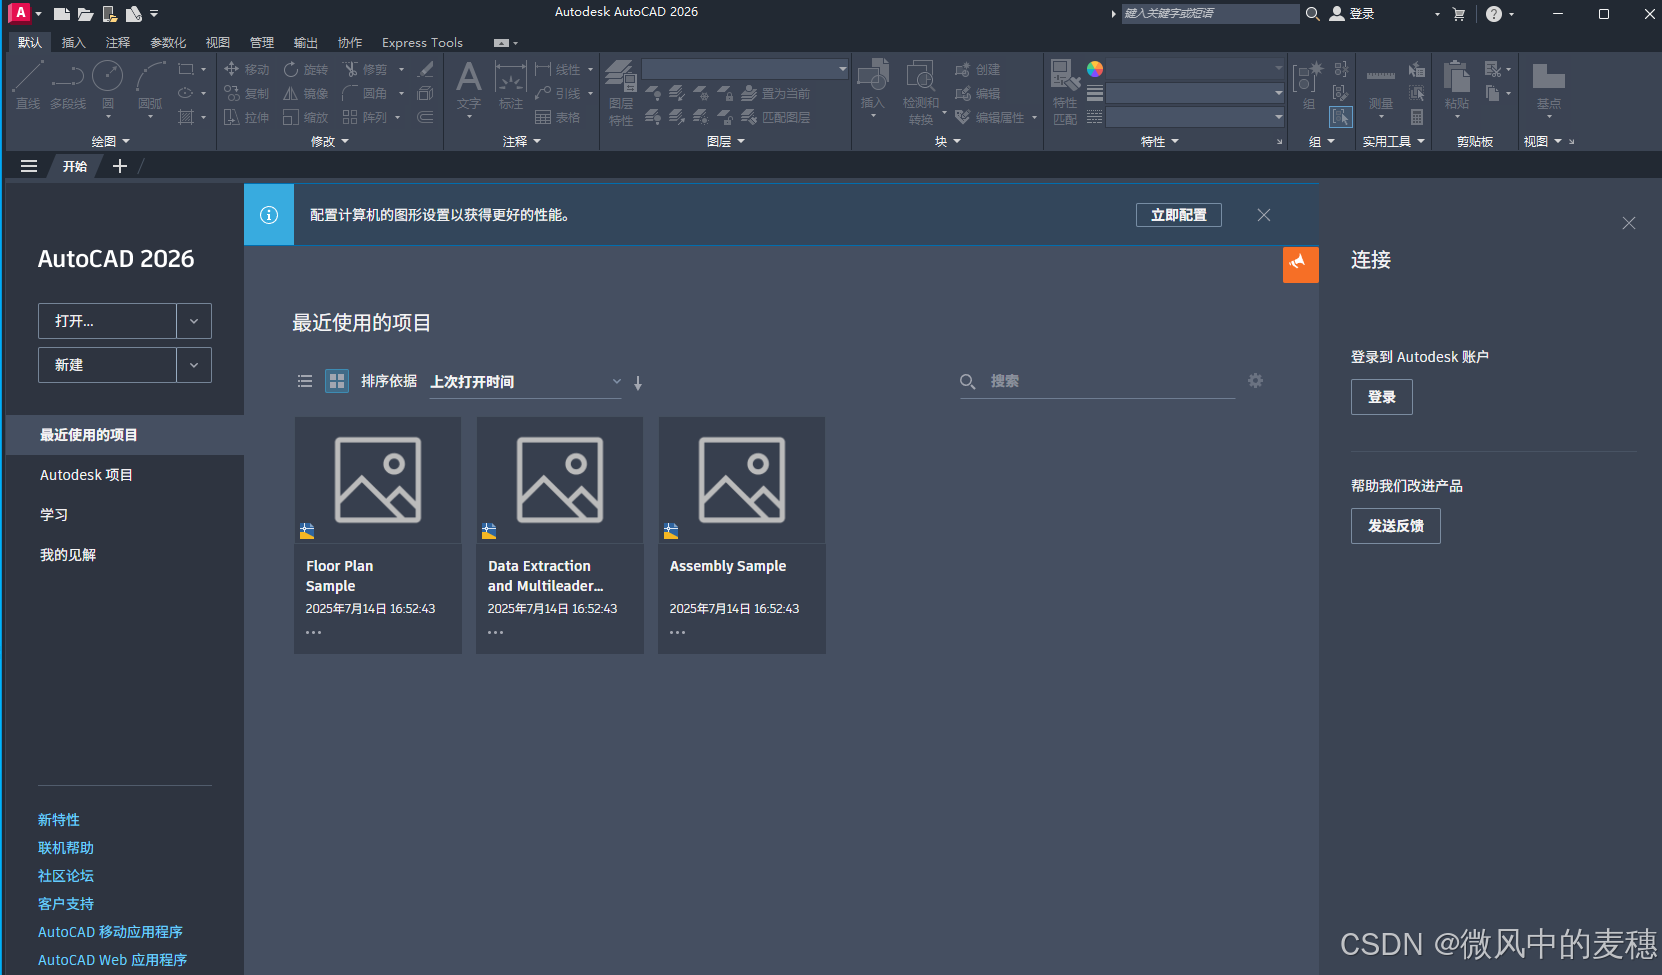
Task: Click the recent projects 搜索 field
Action: (1098, 381)
